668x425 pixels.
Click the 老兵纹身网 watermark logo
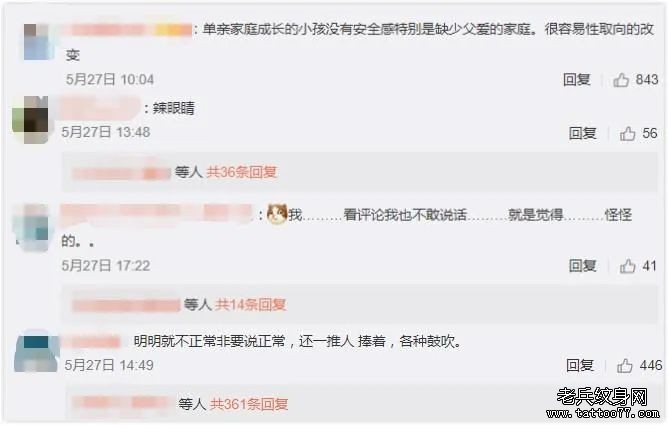(603, 402)
